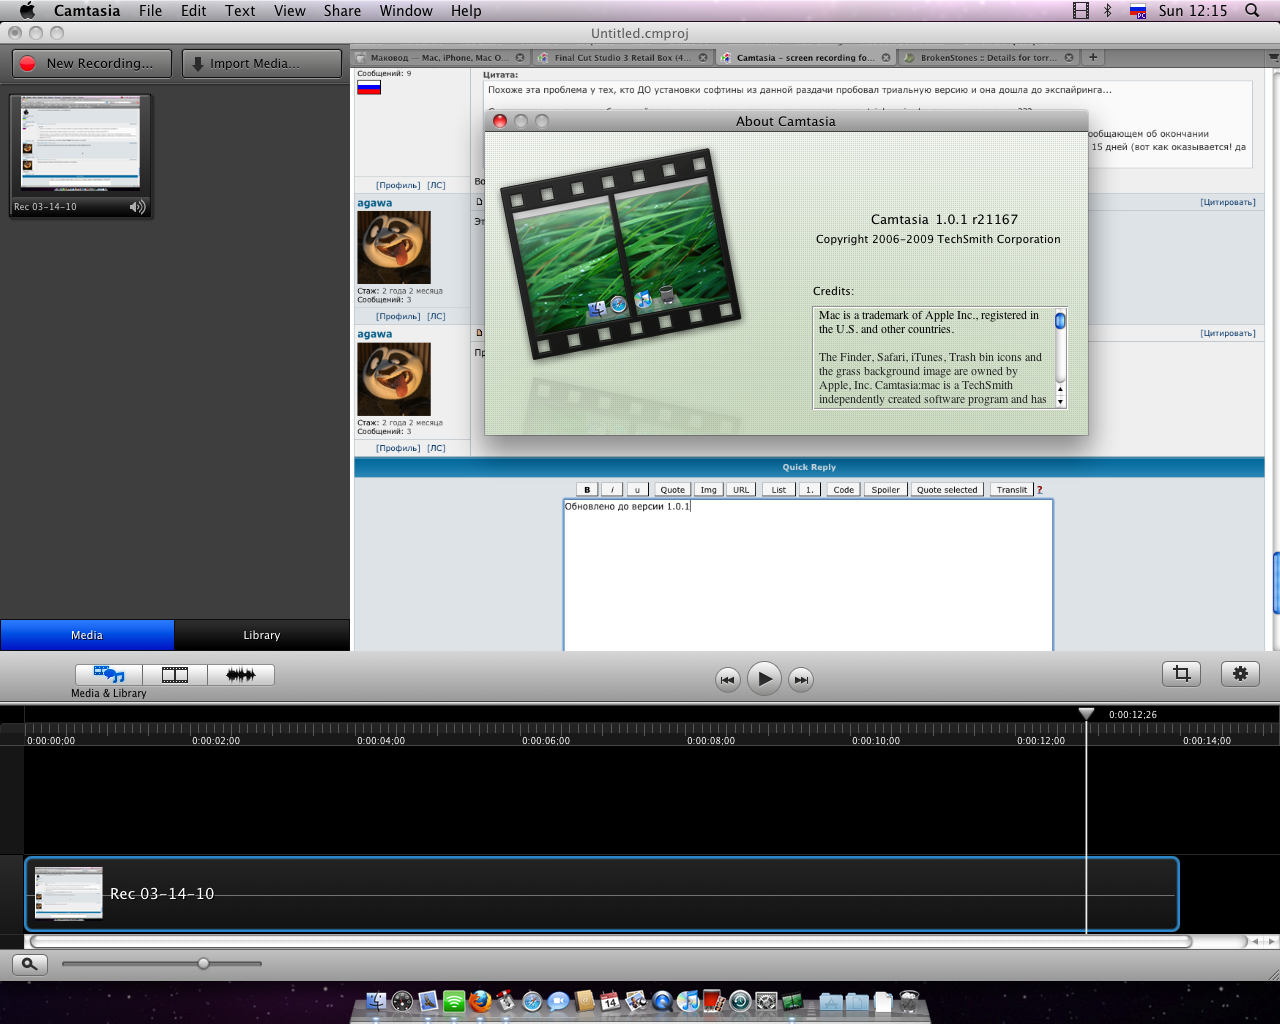Select the filmstrip transitions icon

pyautogui.click(x=175, y=675)
